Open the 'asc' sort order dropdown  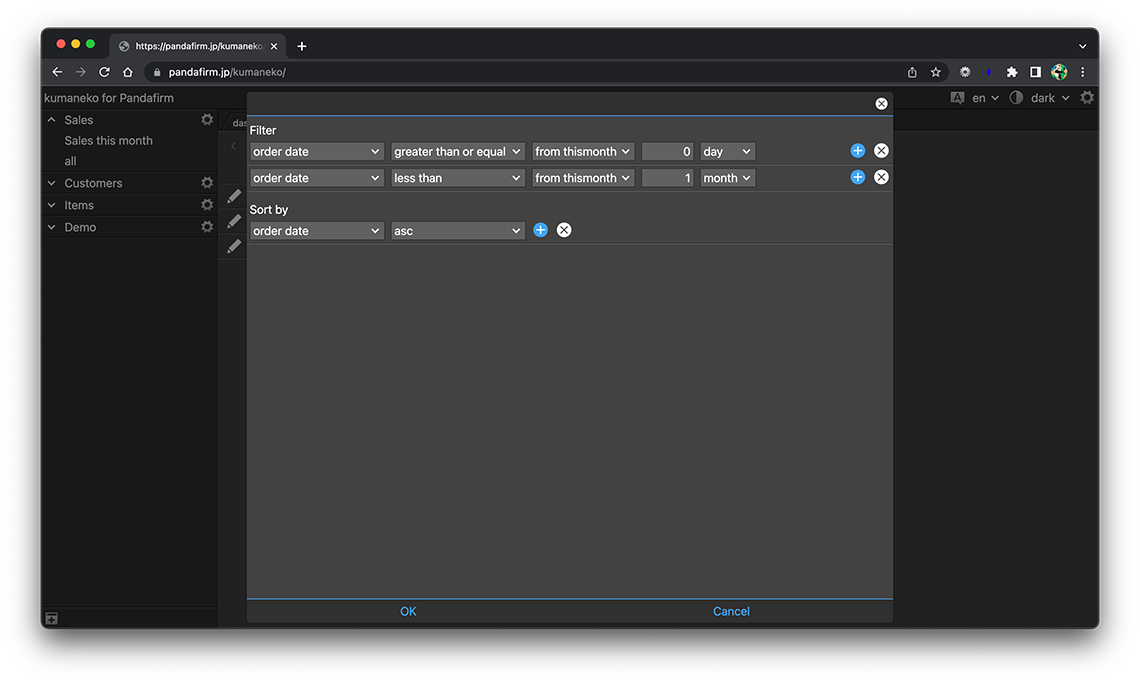tap(457, 231)
